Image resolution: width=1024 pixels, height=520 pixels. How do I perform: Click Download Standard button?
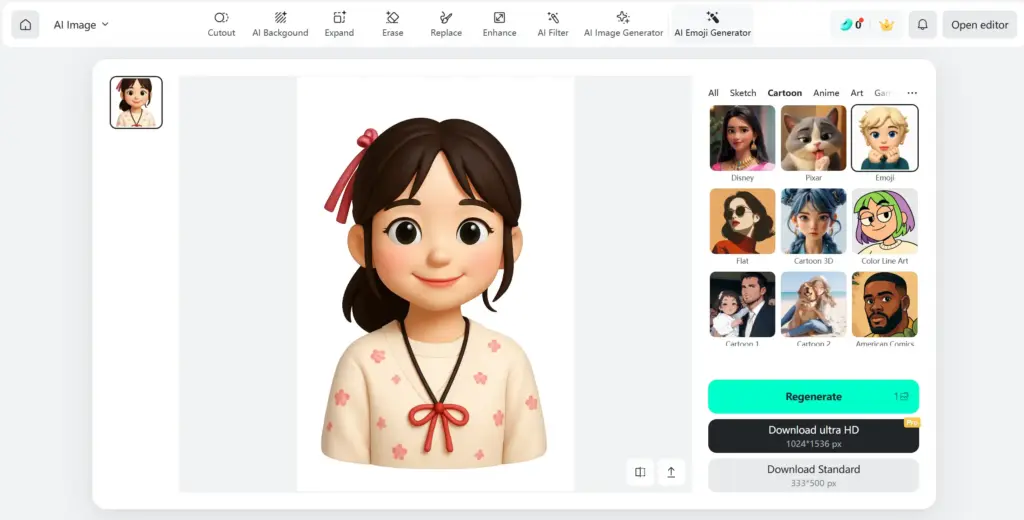[813, 475]
